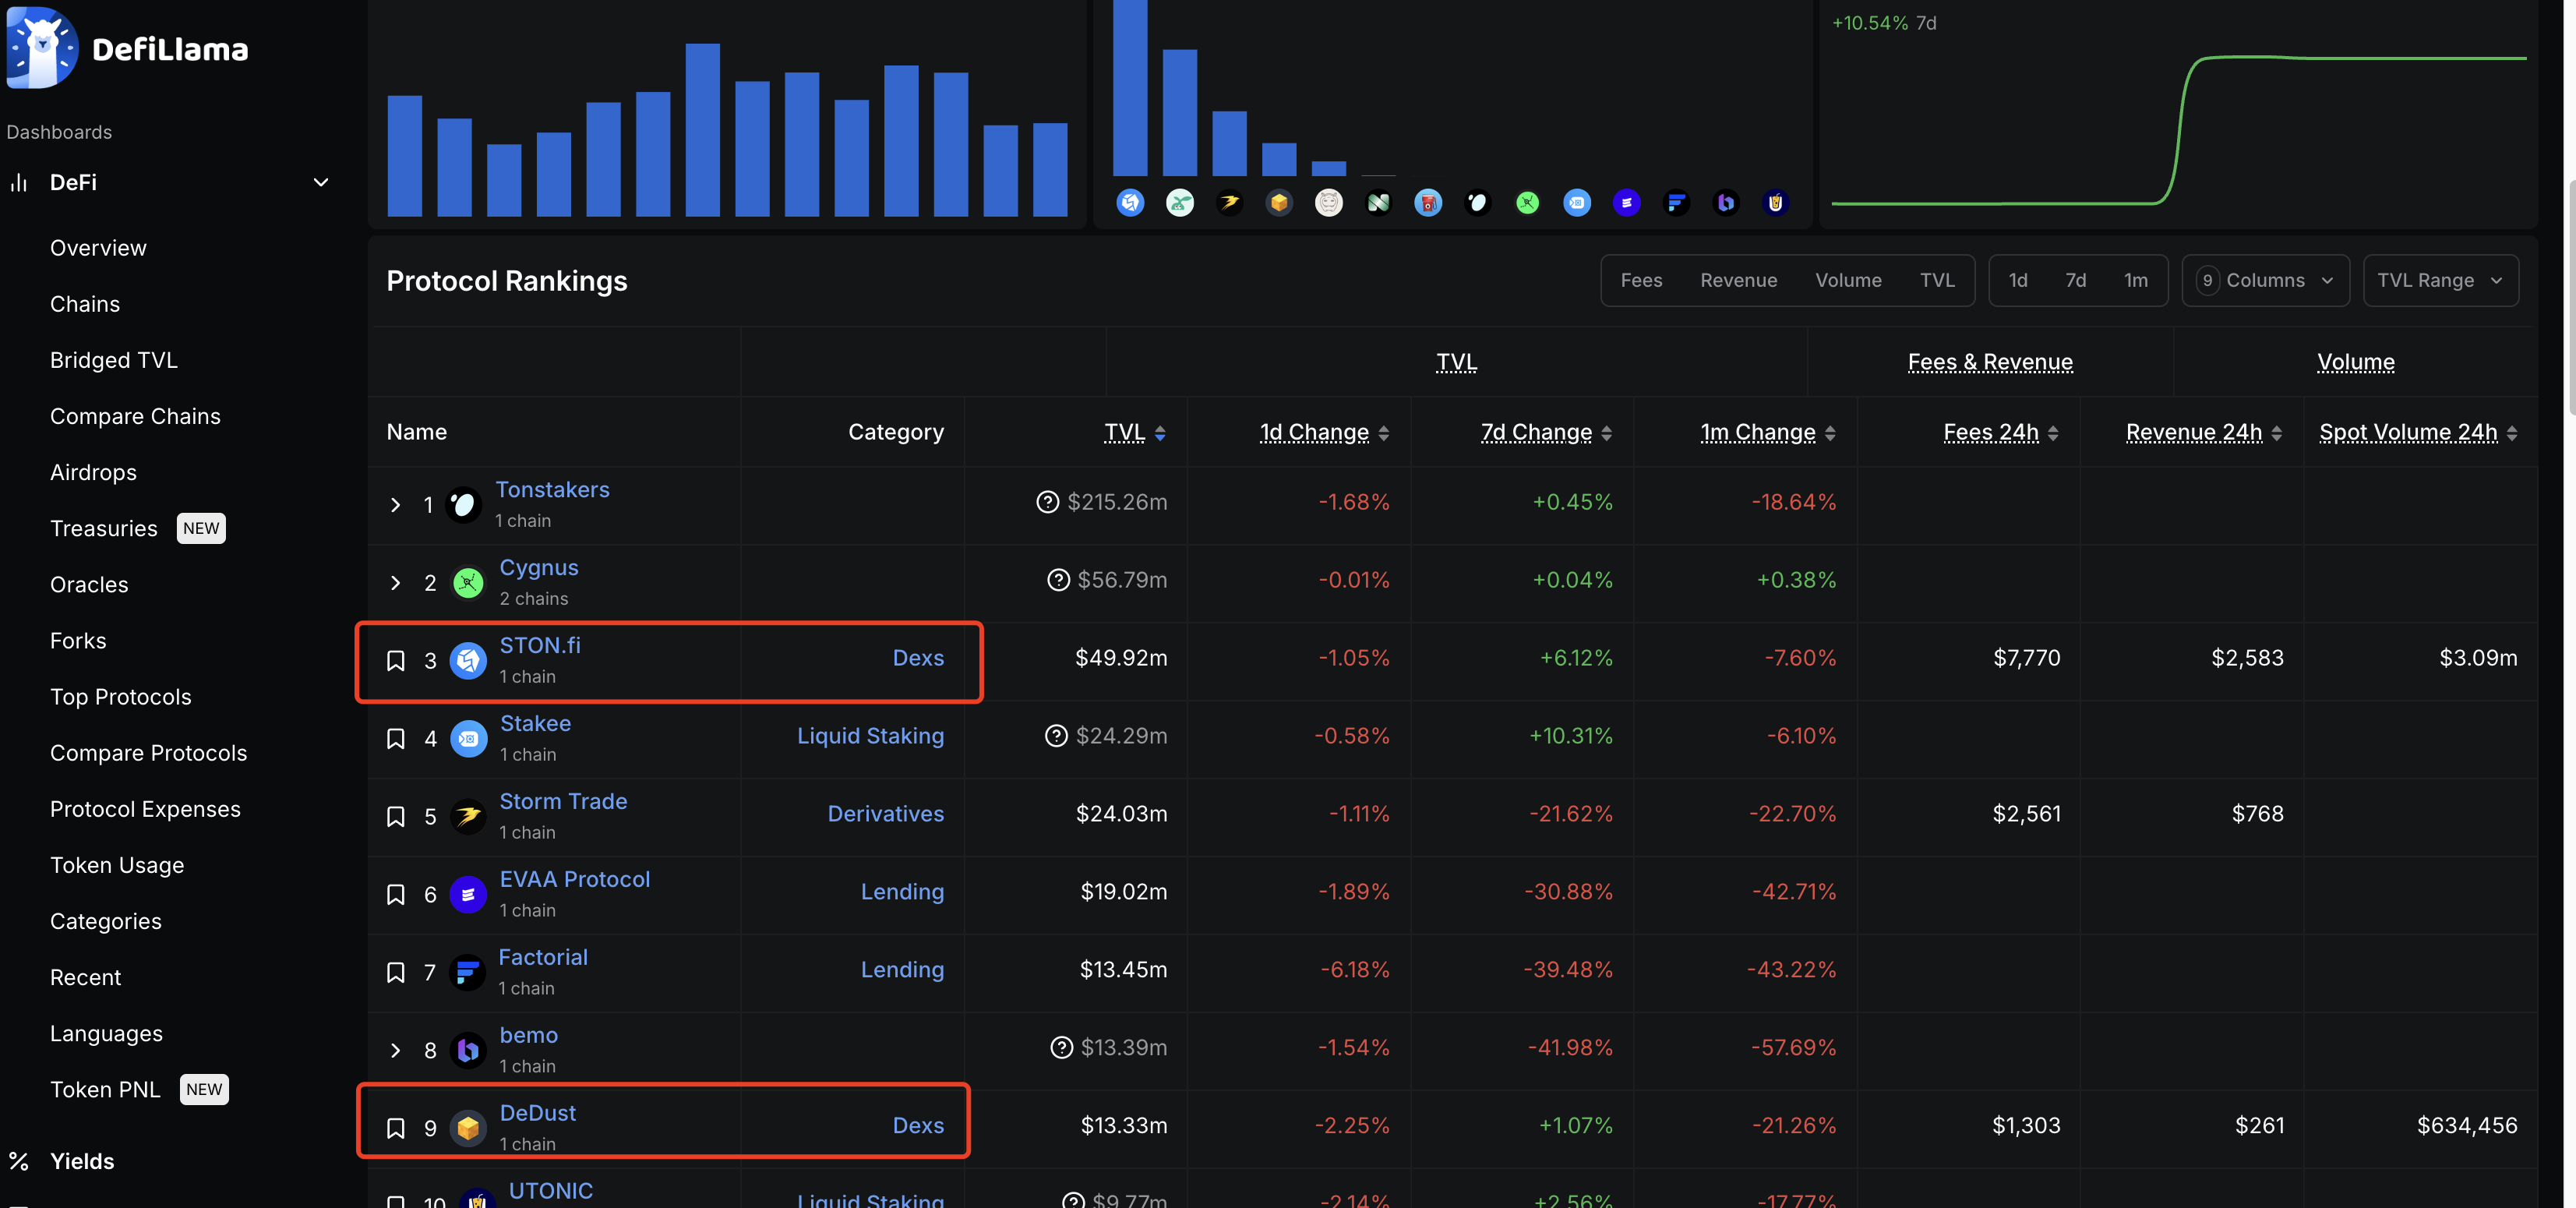Open the Tonstakers protocol link
2576x1208 pixels.
click(x=552, y=490)
